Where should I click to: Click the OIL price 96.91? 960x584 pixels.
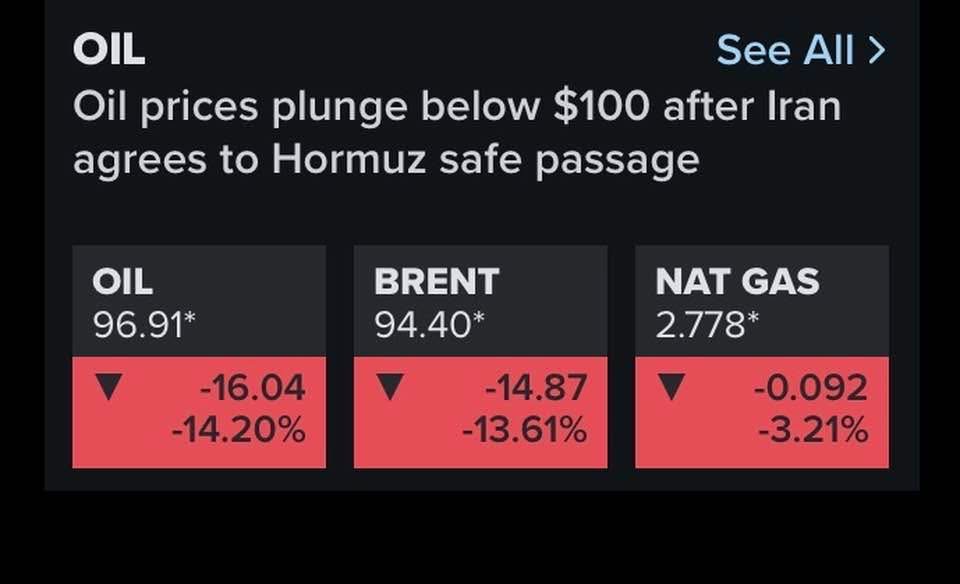[137, 324]
